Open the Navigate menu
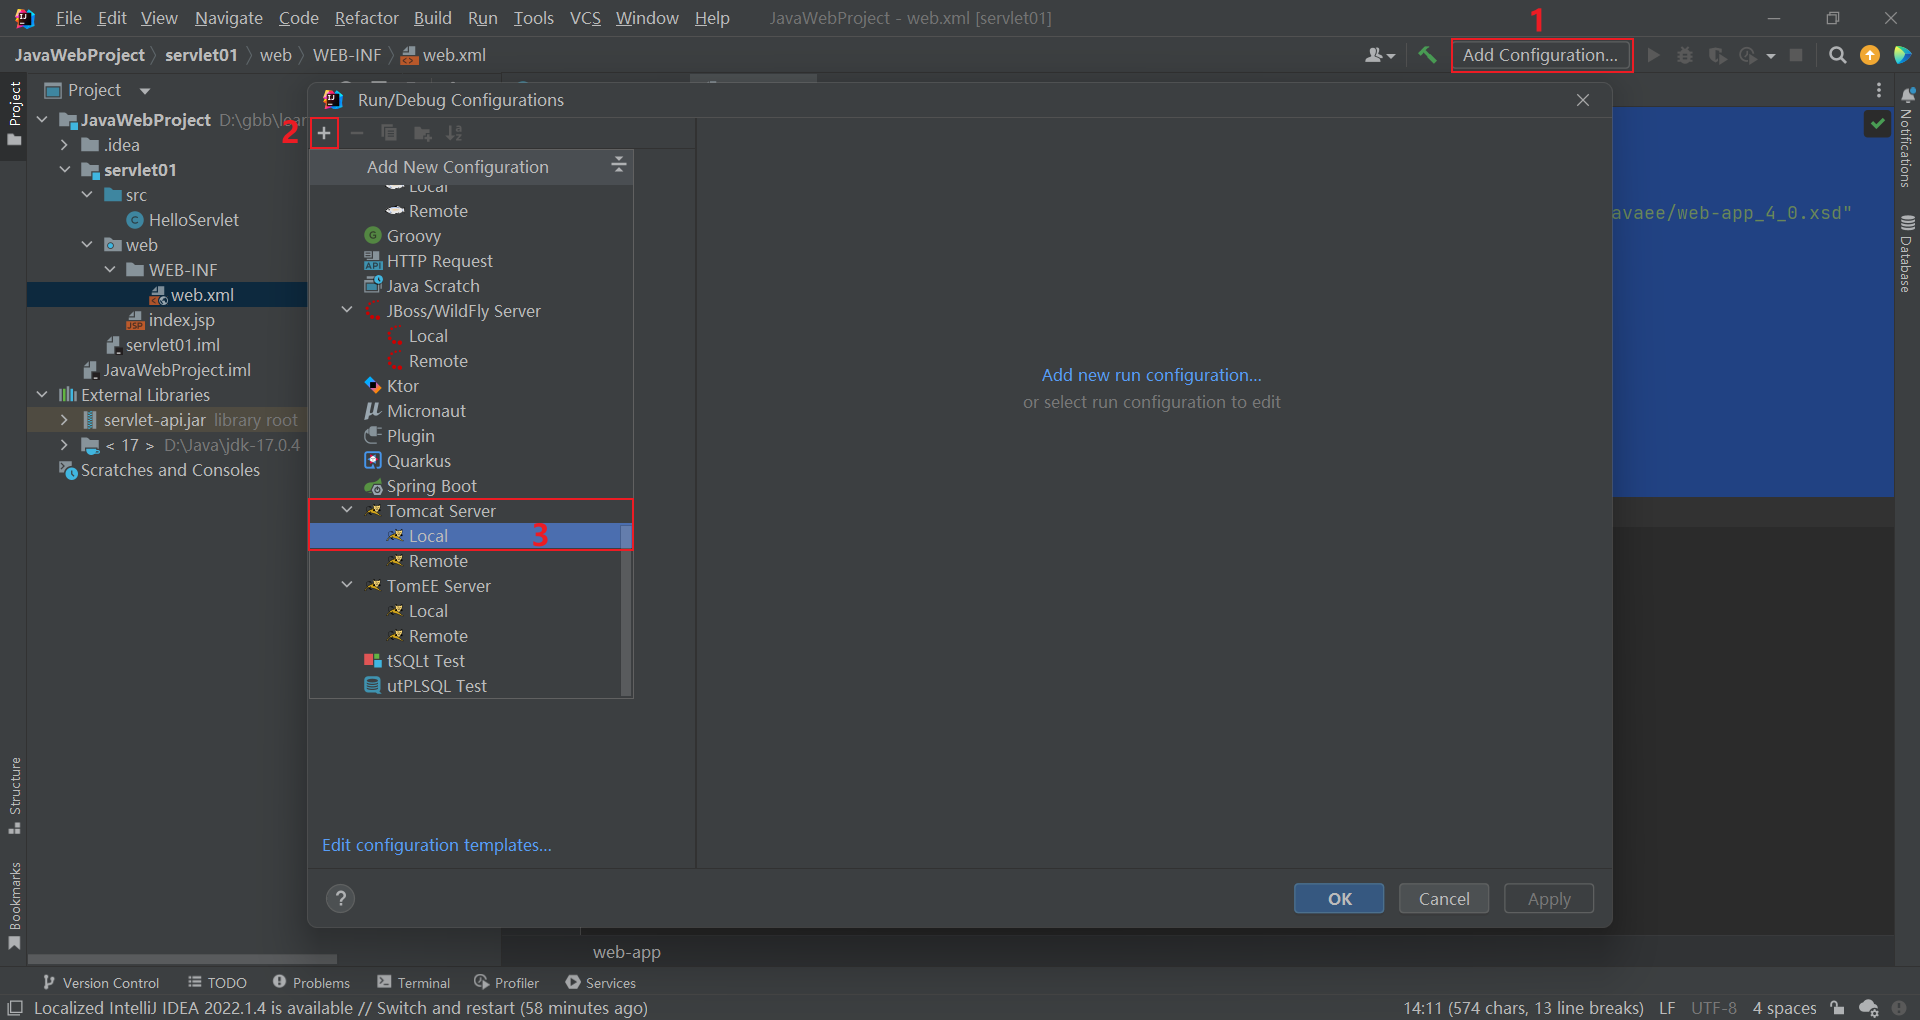 pos(229,18)
